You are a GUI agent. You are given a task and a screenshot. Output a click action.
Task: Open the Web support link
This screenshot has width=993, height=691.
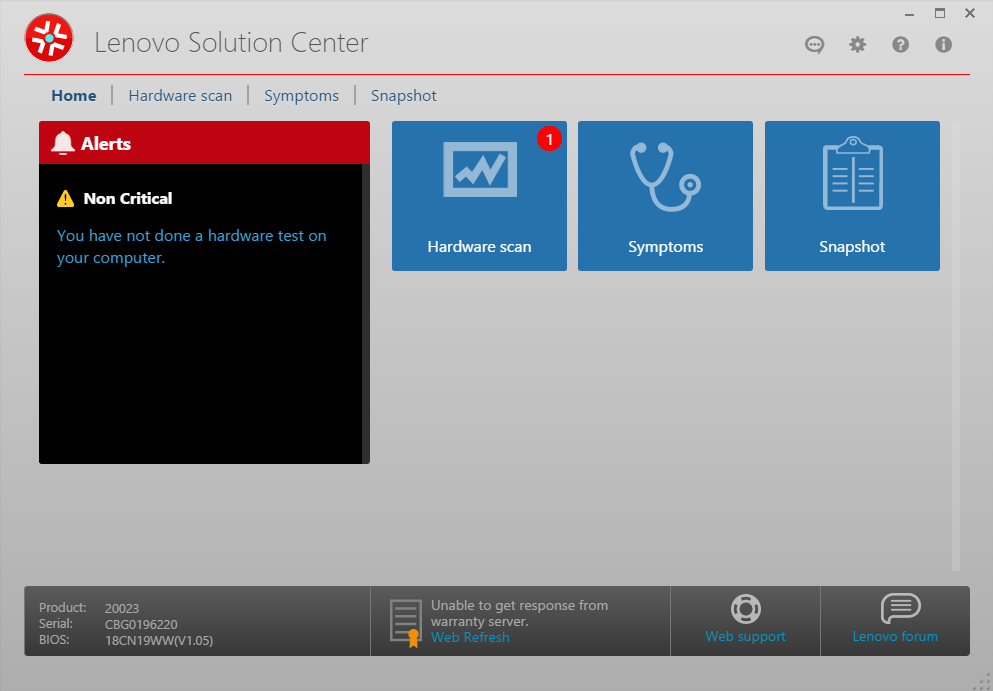pos(745,637)
